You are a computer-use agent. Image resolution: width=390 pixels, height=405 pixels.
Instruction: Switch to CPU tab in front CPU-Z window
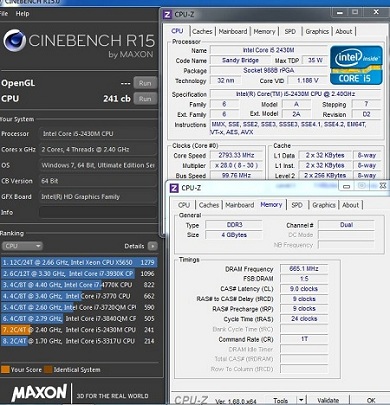pos(184,205)
